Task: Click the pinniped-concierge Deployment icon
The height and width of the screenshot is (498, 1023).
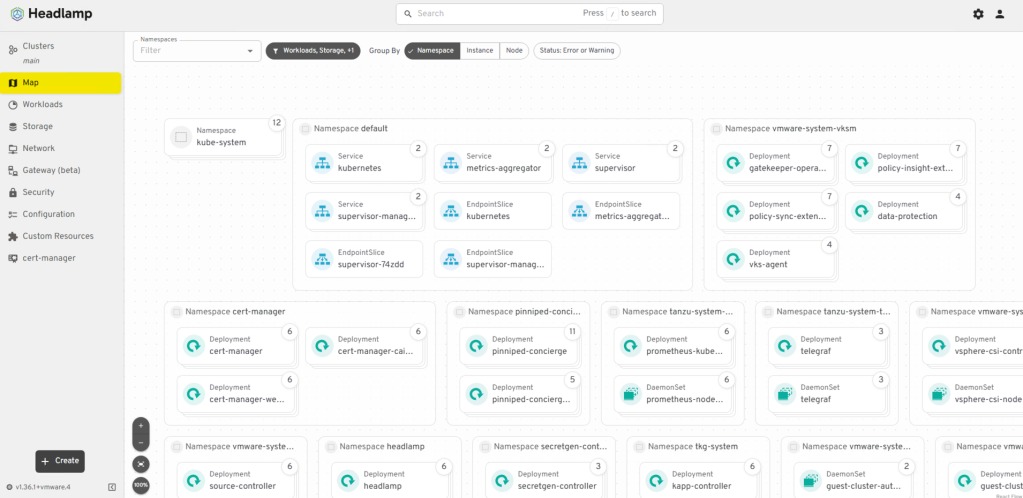Action: click(x=477, y=346)
